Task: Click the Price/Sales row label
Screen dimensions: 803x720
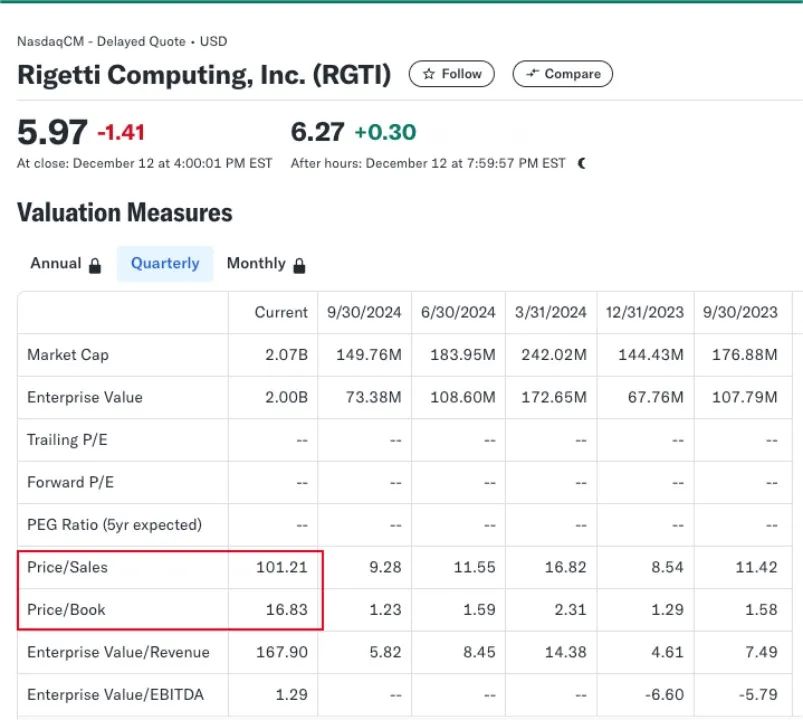Action: pos(67,567)
